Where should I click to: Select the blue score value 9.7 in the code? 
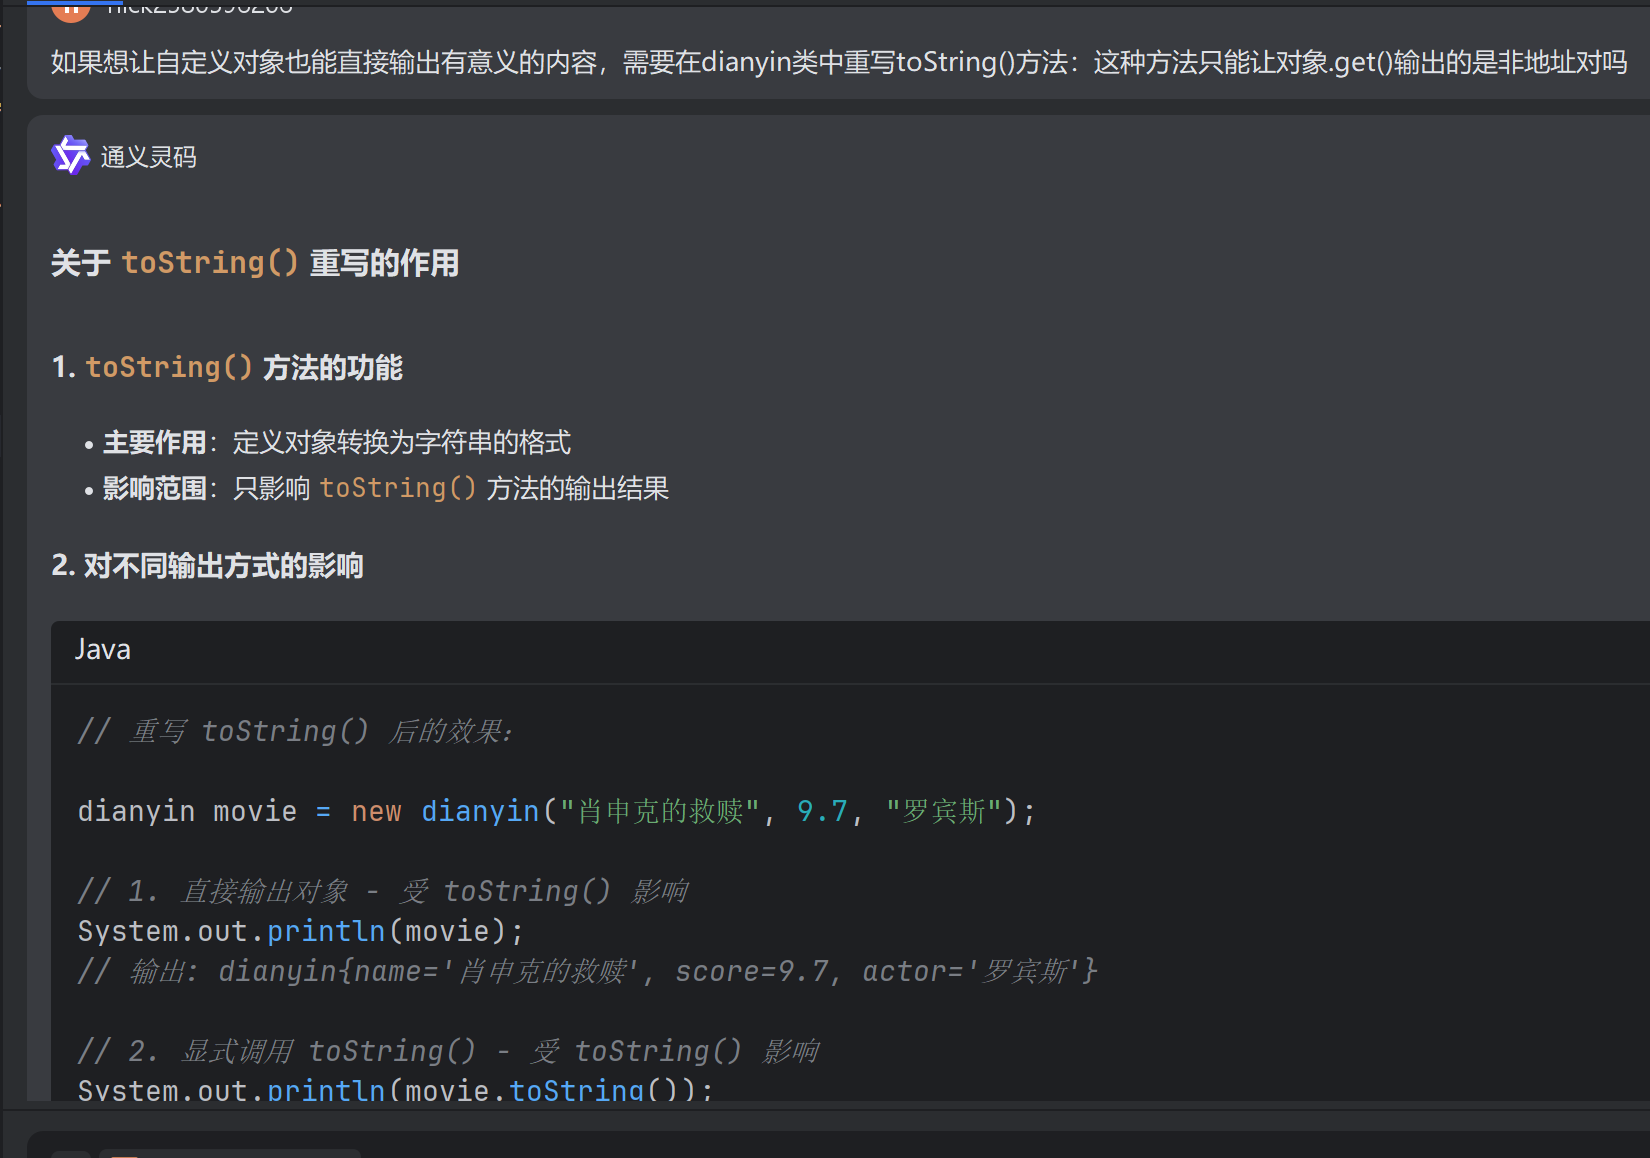820,811
